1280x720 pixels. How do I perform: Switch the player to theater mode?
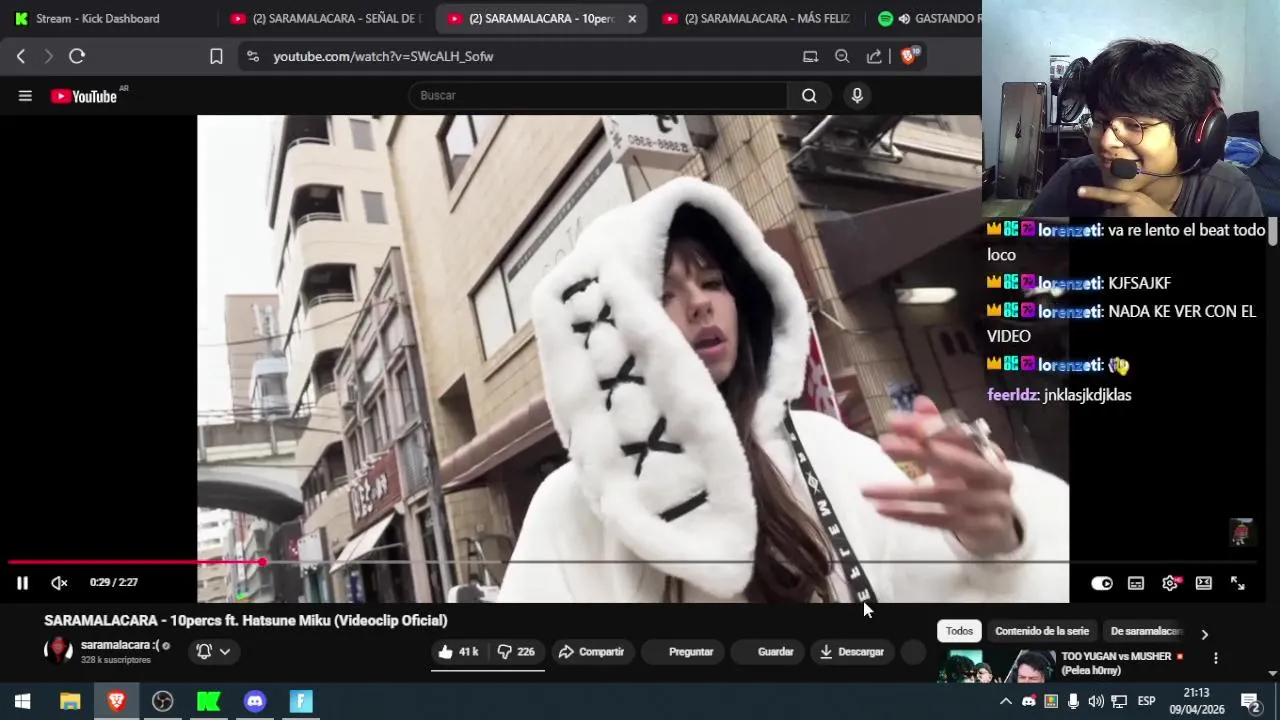pos(1204,583)
